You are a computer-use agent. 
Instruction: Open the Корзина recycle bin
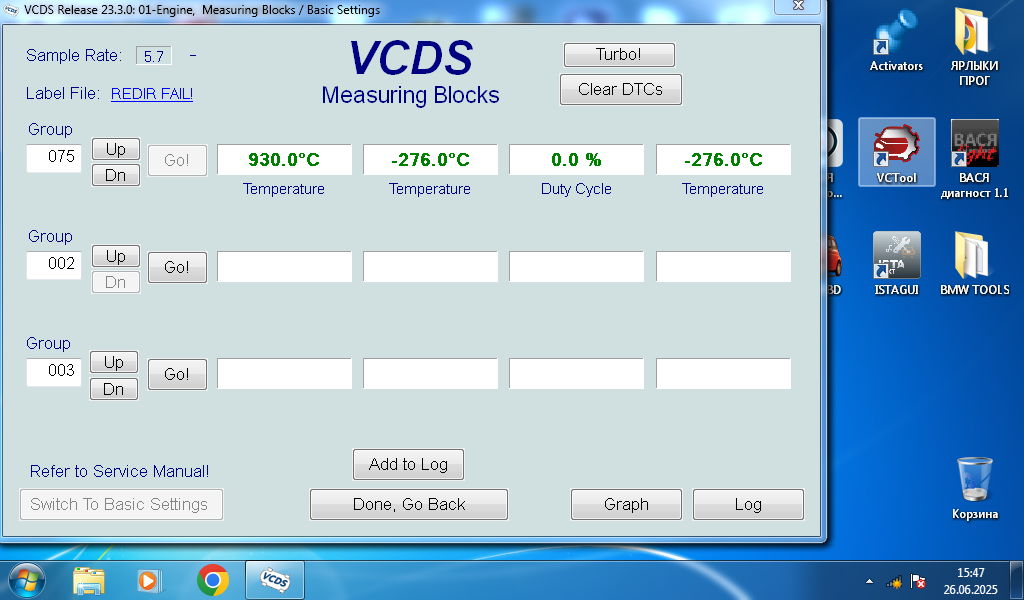tap(974, 487)
